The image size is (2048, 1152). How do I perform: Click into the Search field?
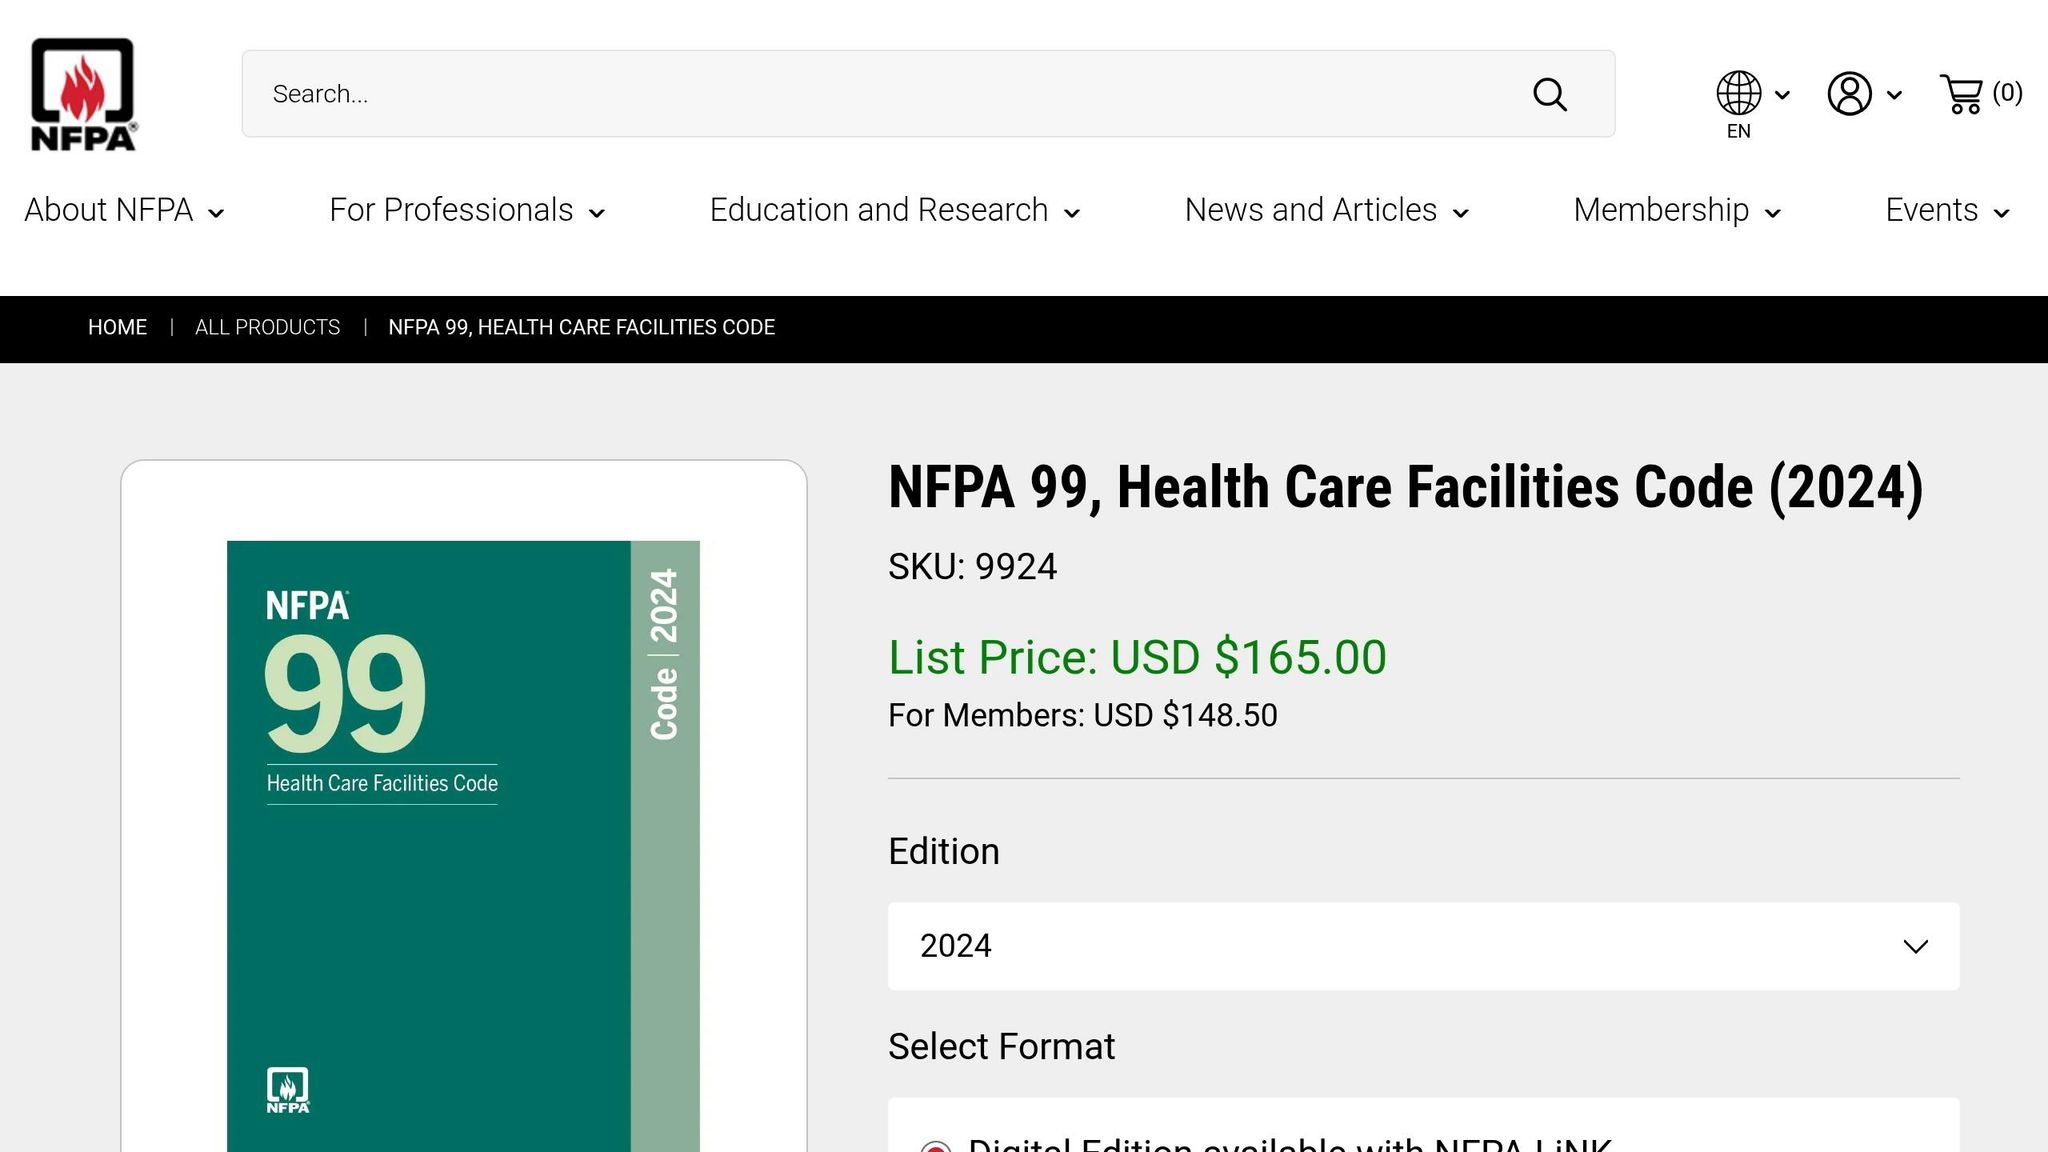928,94
